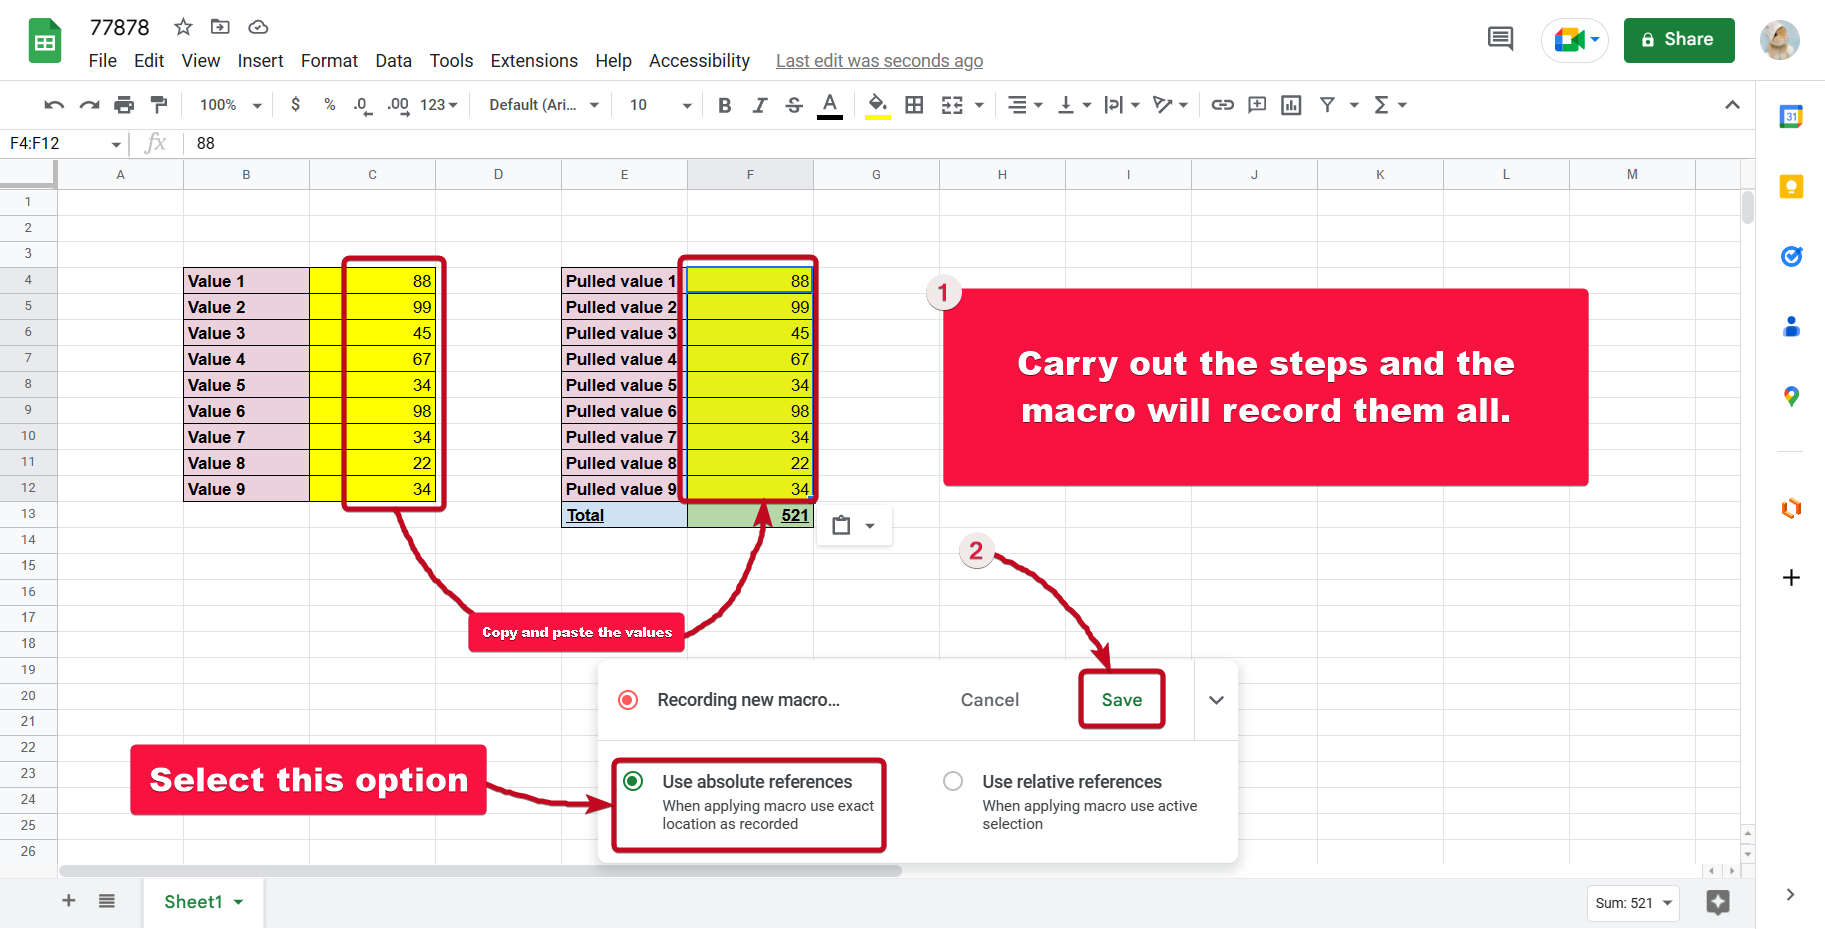This screenshot has width=1825, height=929.
Task: Apply currency format
Action: [295, 104]
